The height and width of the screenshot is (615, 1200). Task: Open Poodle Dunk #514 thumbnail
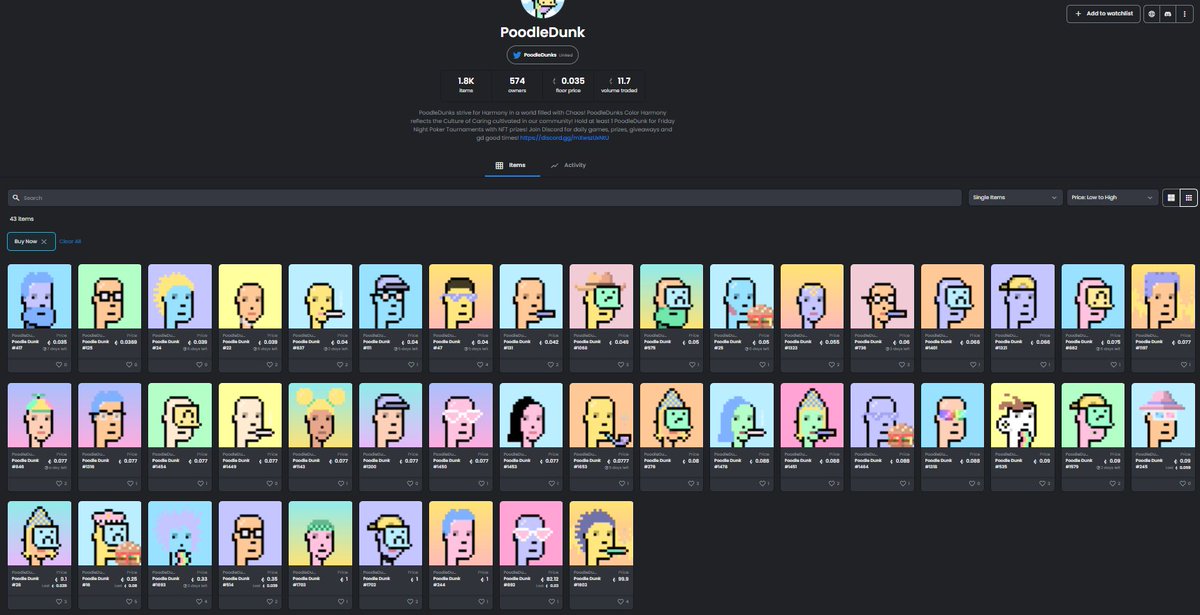[x=251, y=534]
